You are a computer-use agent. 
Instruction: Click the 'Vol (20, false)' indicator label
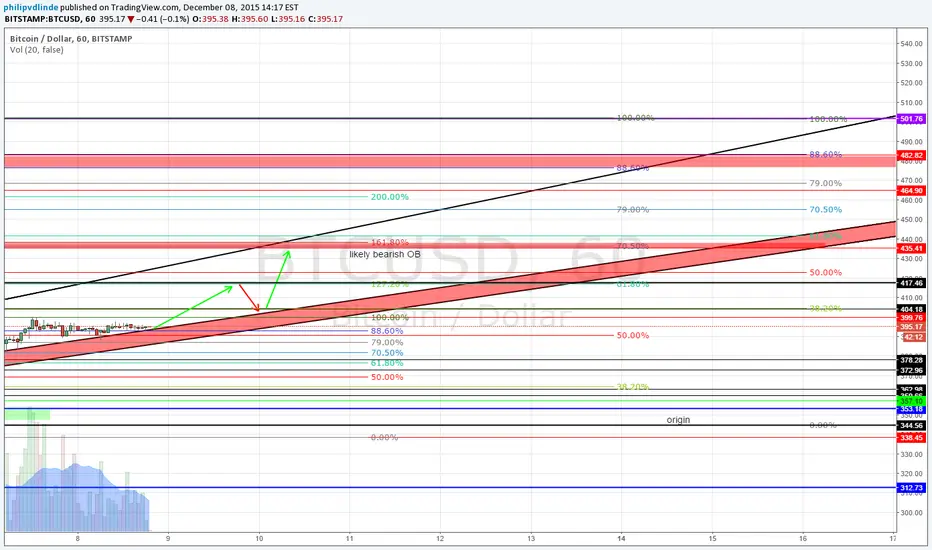37,50
